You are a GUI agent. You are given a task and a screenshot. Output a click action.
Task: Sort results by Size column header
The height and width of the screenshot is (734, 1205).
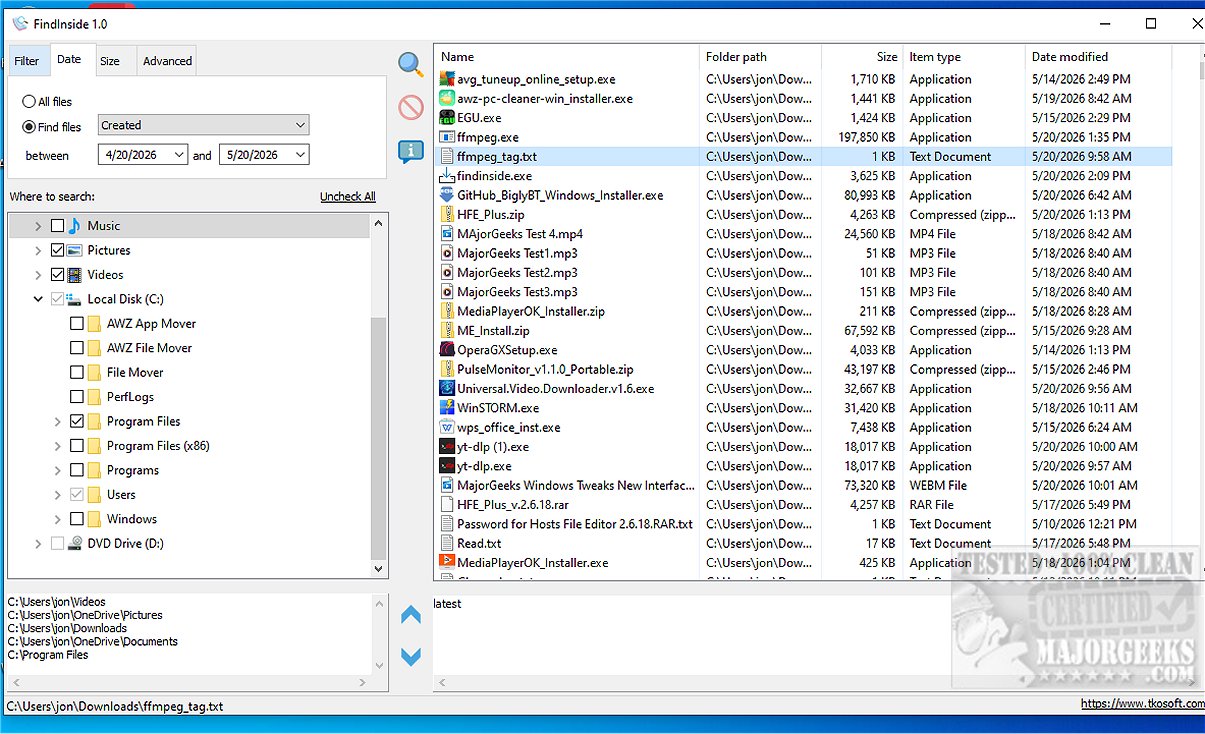point(861,57)
